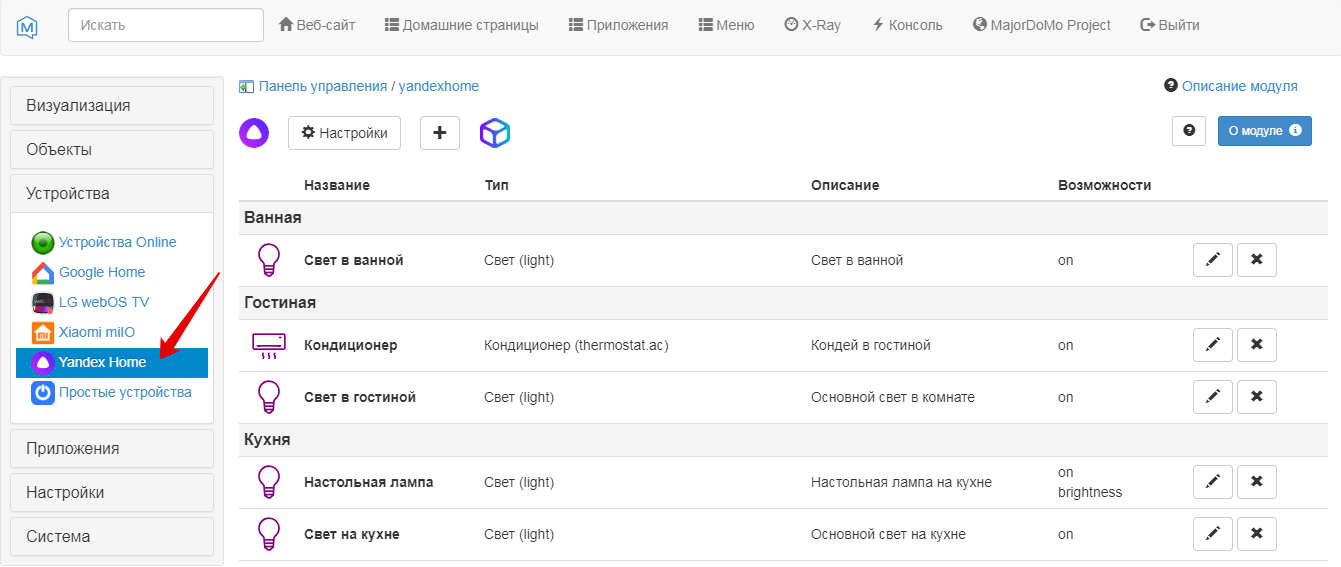Expand the Система sidebar section
Viewport: 1341px width, 567px height.
click(112, 537)
